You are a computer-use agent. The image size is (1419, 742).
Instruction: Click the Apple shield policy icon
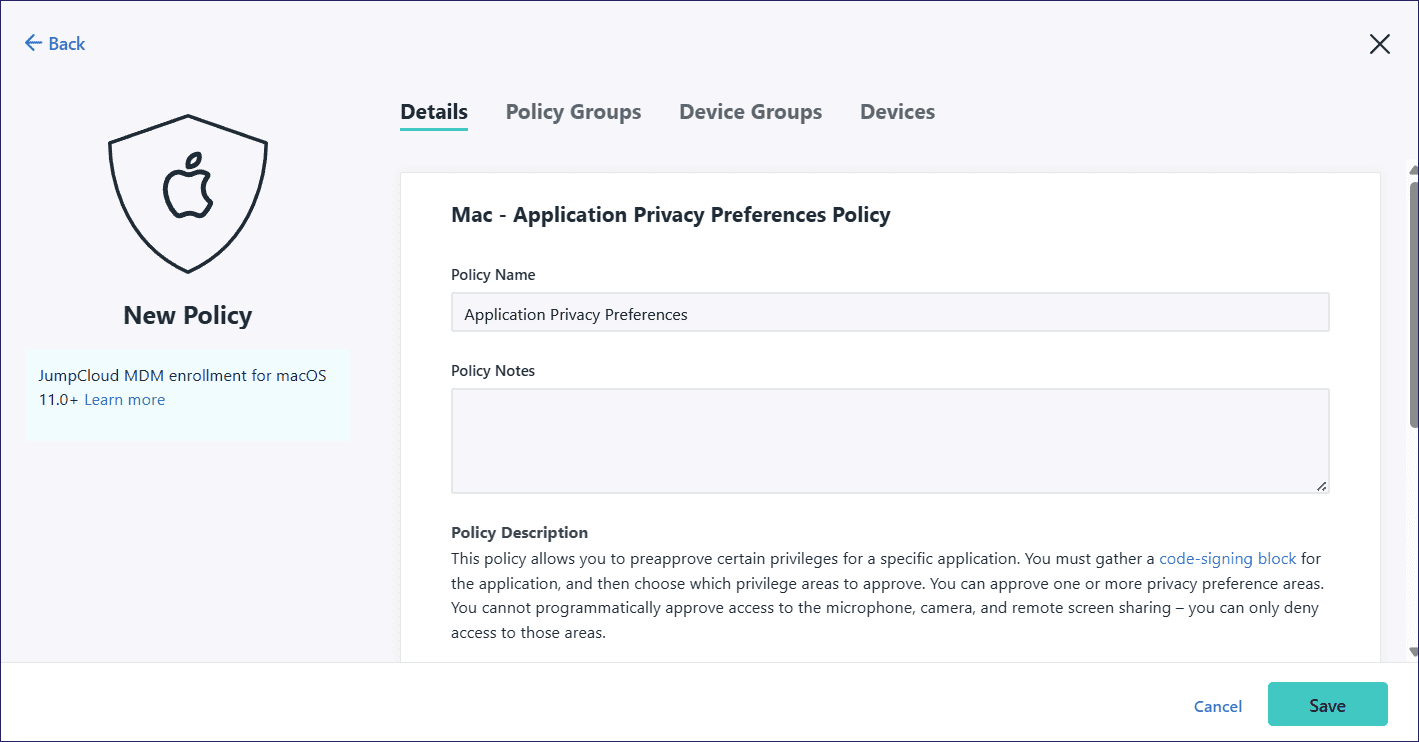[x=187, y=192]
